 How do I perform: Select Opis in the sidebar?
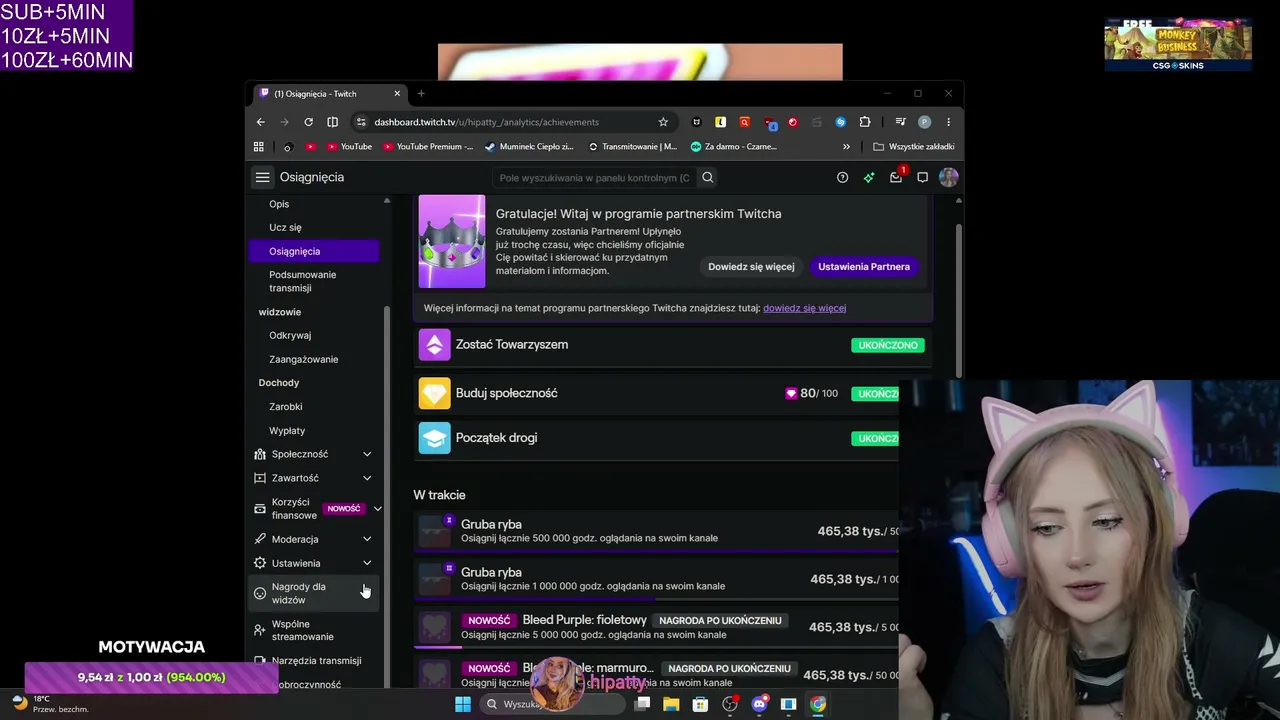(x=279, y=204)
